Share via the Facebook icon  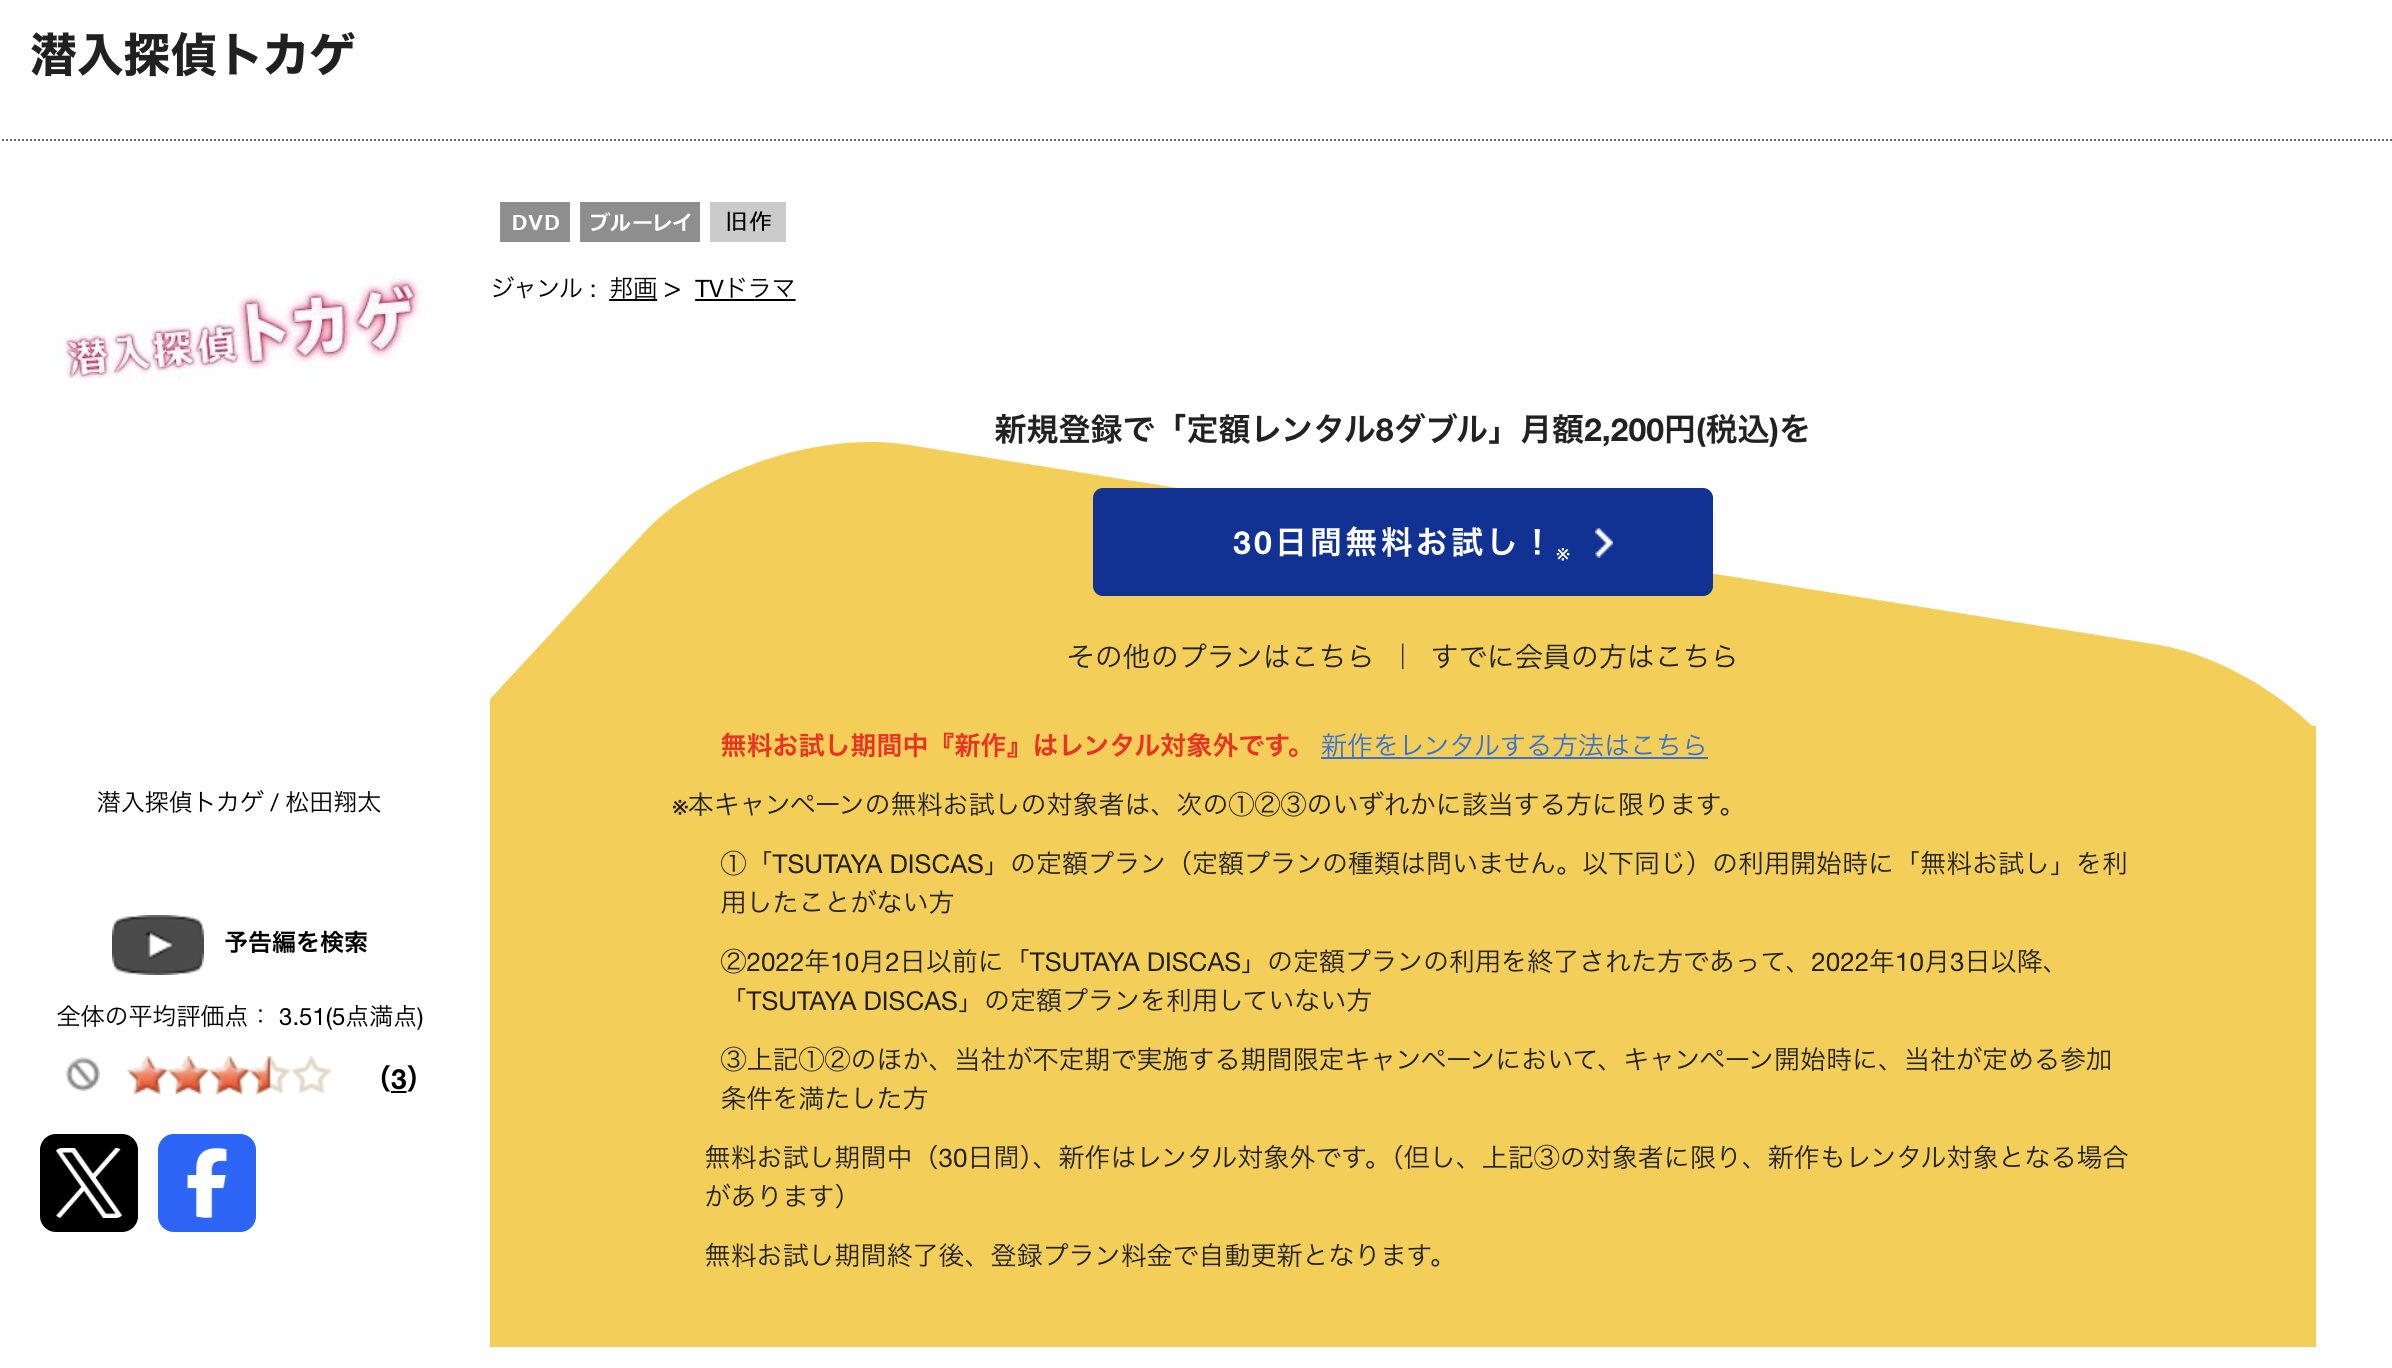coord(207,1183)
